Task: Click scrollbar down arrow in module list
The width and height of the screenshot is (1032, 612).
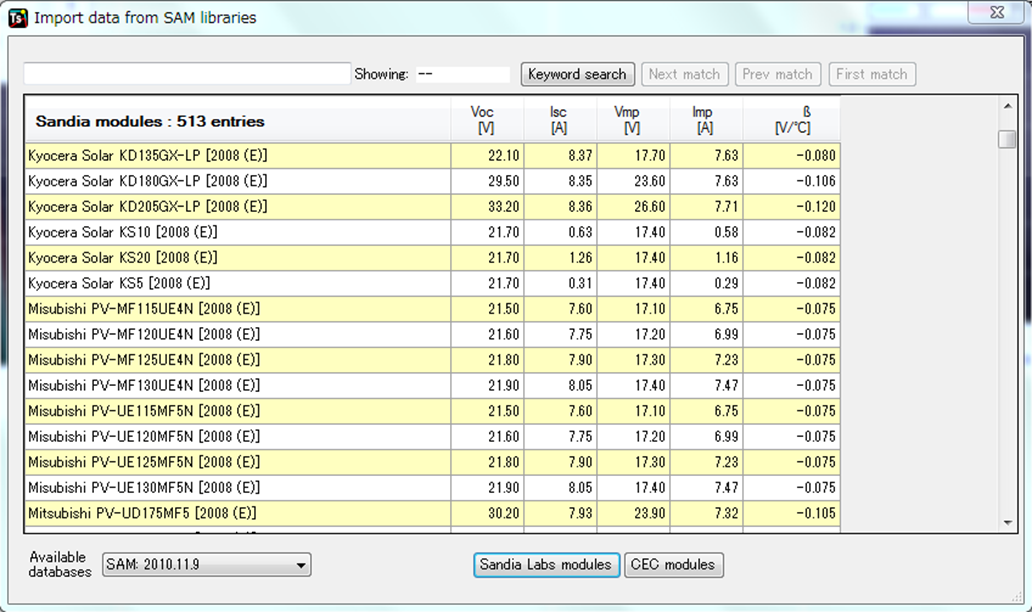Action: (x=1007, y=522)
